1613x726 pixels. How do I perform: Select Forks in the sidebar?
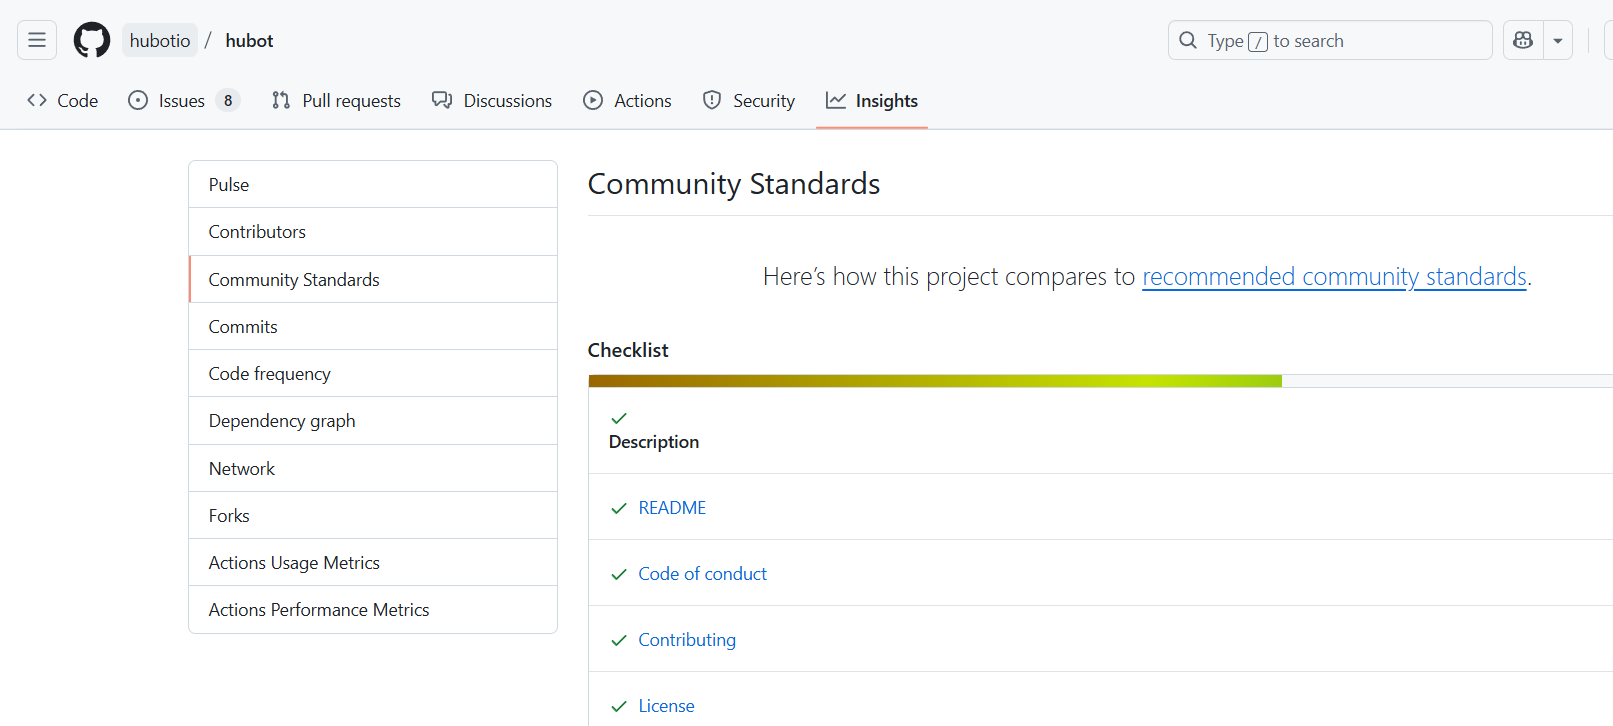(373, 515)
